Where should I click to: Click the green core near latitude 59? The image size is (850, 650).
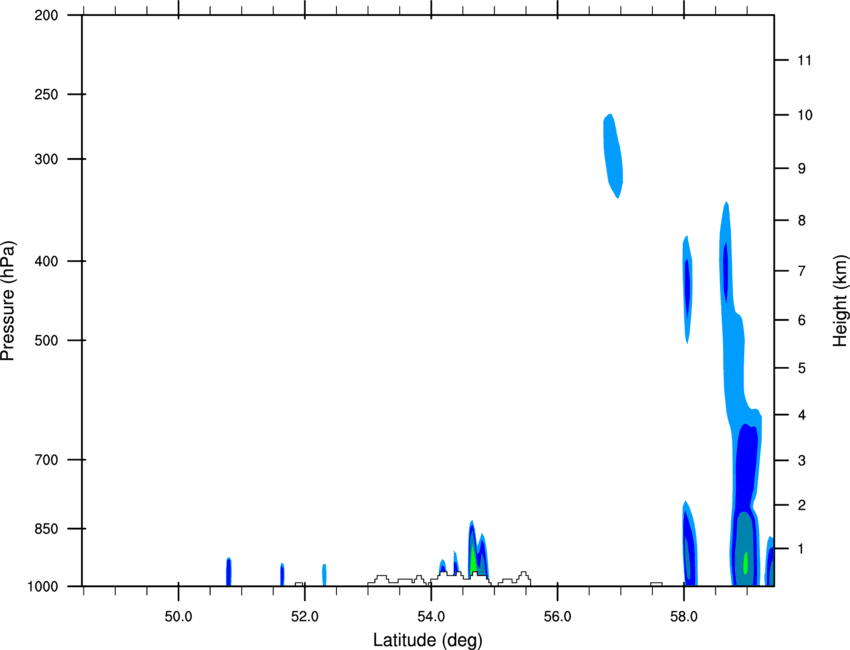745,563
